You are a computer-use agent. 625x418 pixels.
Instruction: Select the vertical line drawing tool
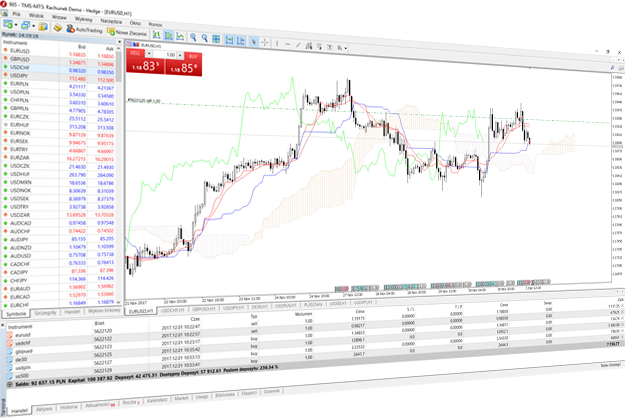(277, 43)
